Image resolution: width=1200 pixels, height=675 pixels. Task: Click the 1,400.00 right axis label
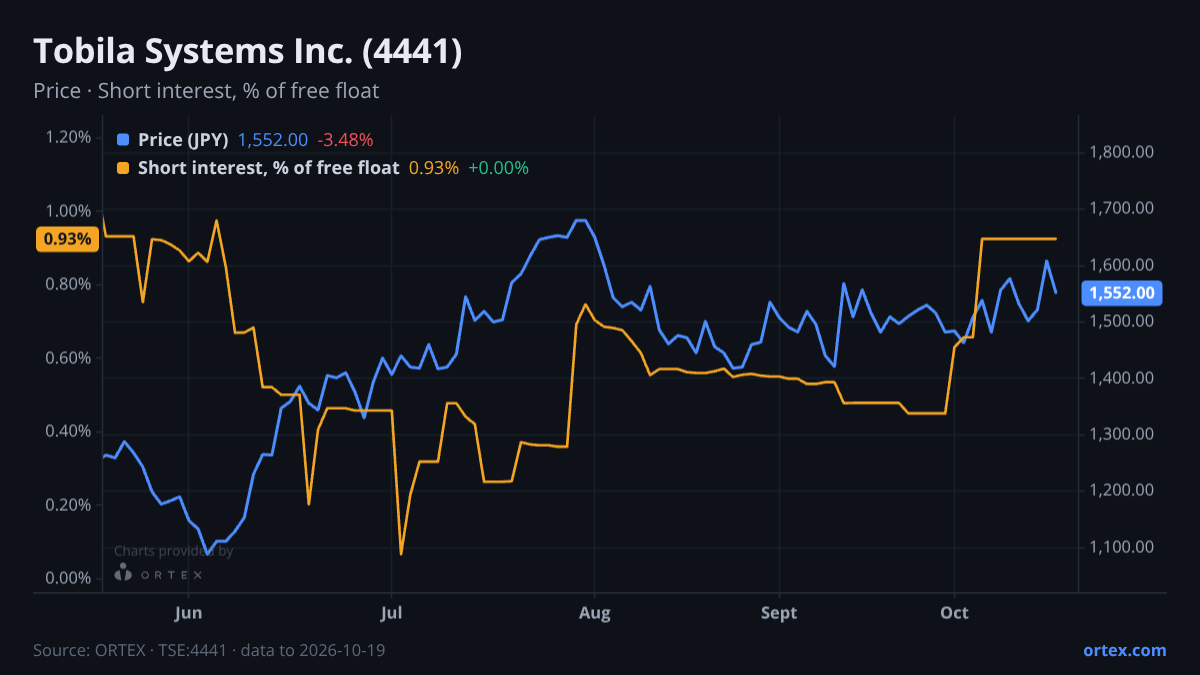click(1122, 378)
